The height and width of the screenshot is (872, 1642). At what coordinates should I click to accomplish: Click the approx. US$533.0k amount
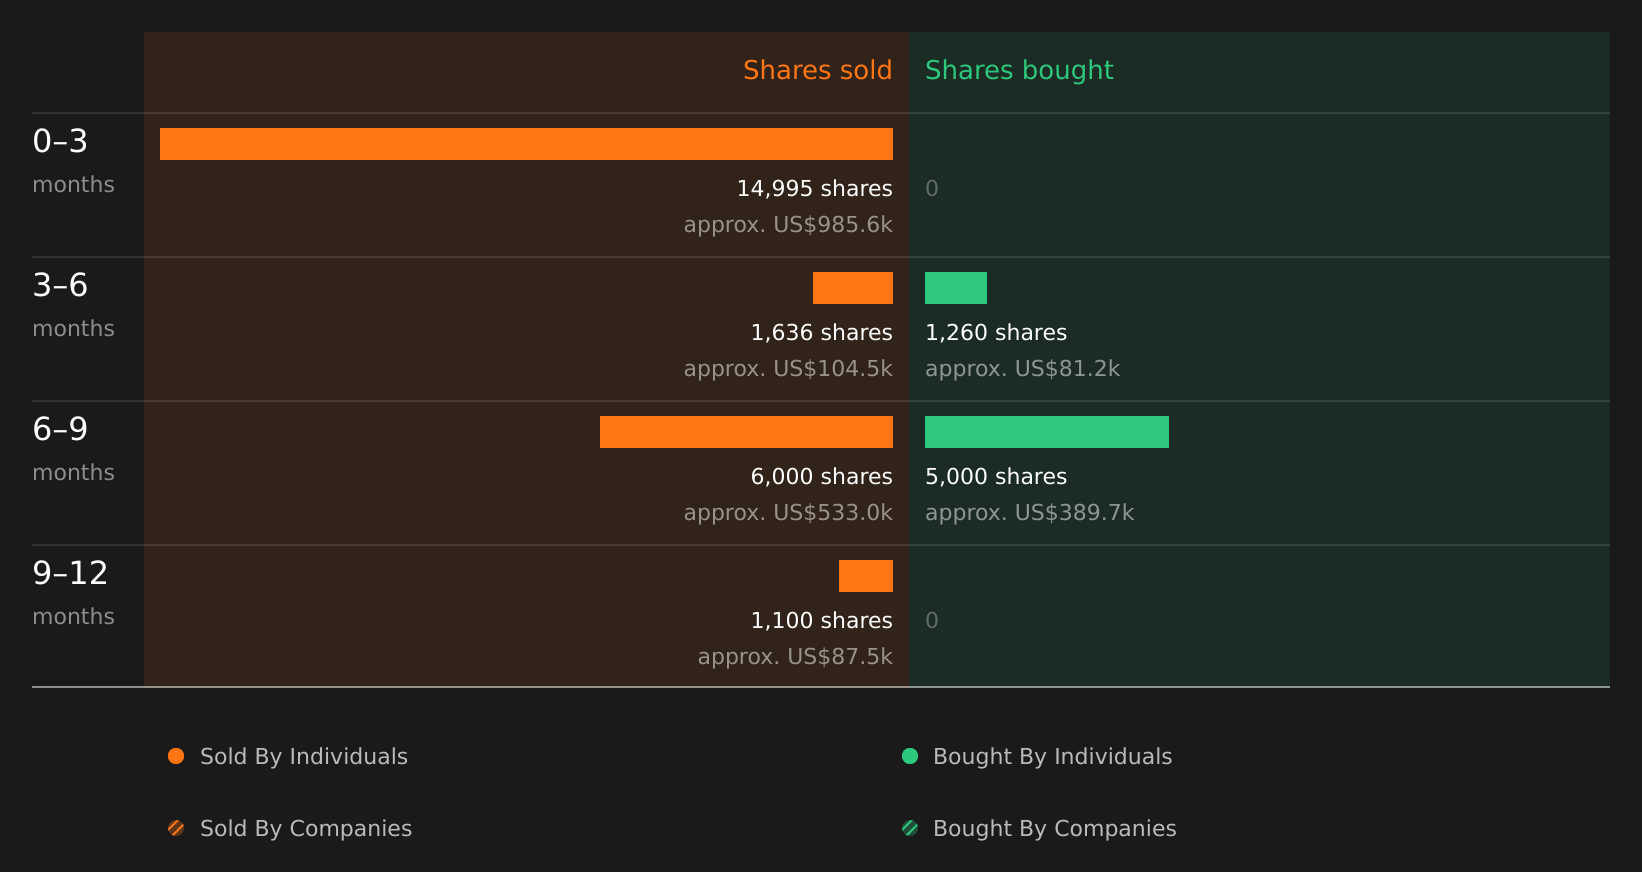coord(788,513)
